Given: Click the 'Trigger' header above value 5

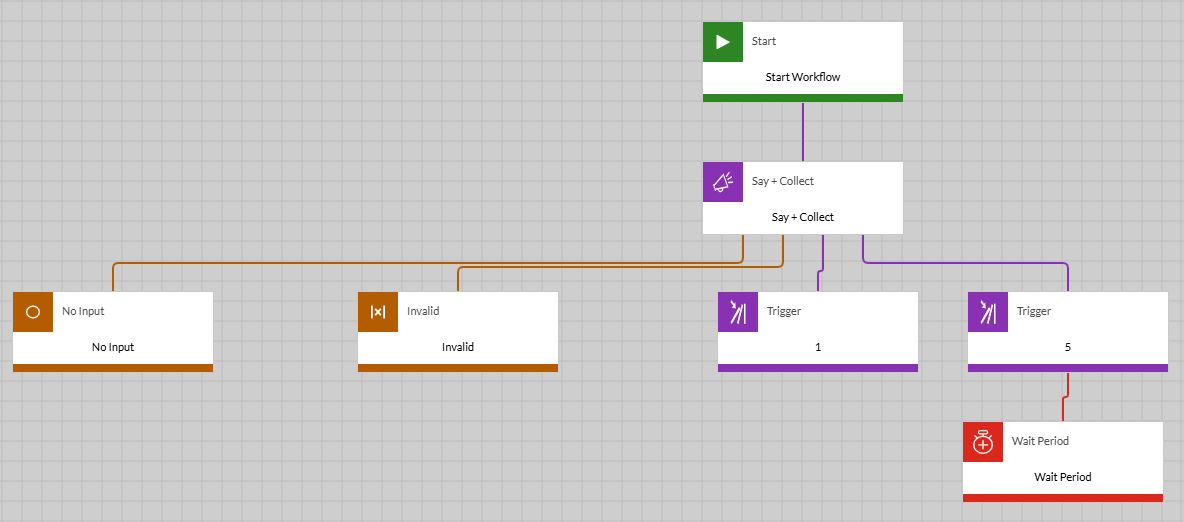Looking at the screenshot, I should (1034, 311).
